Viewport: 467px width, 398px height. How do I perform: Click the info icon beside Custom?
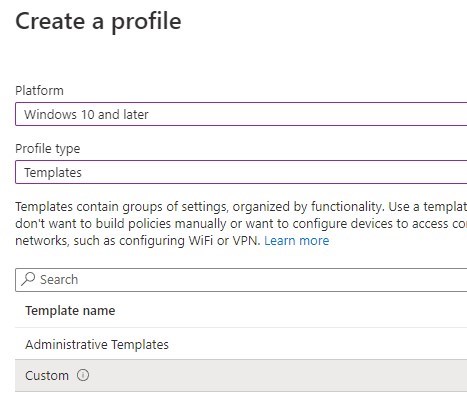[x=83, y=375]
